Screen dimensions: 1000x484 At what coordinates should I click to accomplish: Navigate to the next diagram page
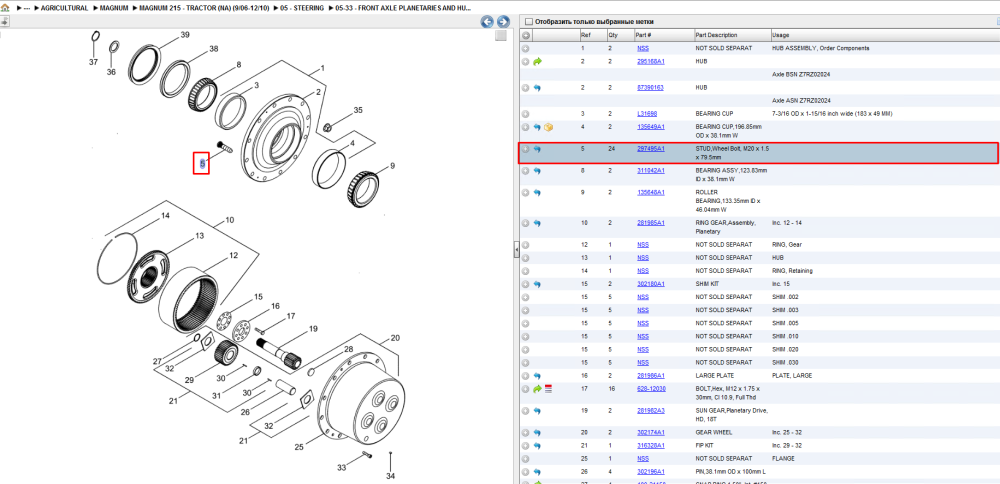coord(503,22)
